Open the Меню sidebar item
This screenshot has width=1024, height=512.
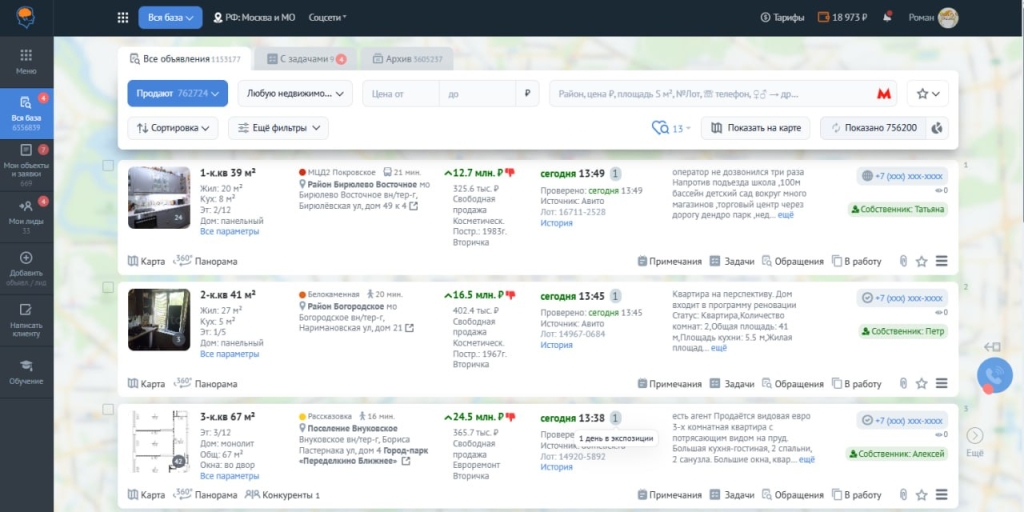[26, 61]
